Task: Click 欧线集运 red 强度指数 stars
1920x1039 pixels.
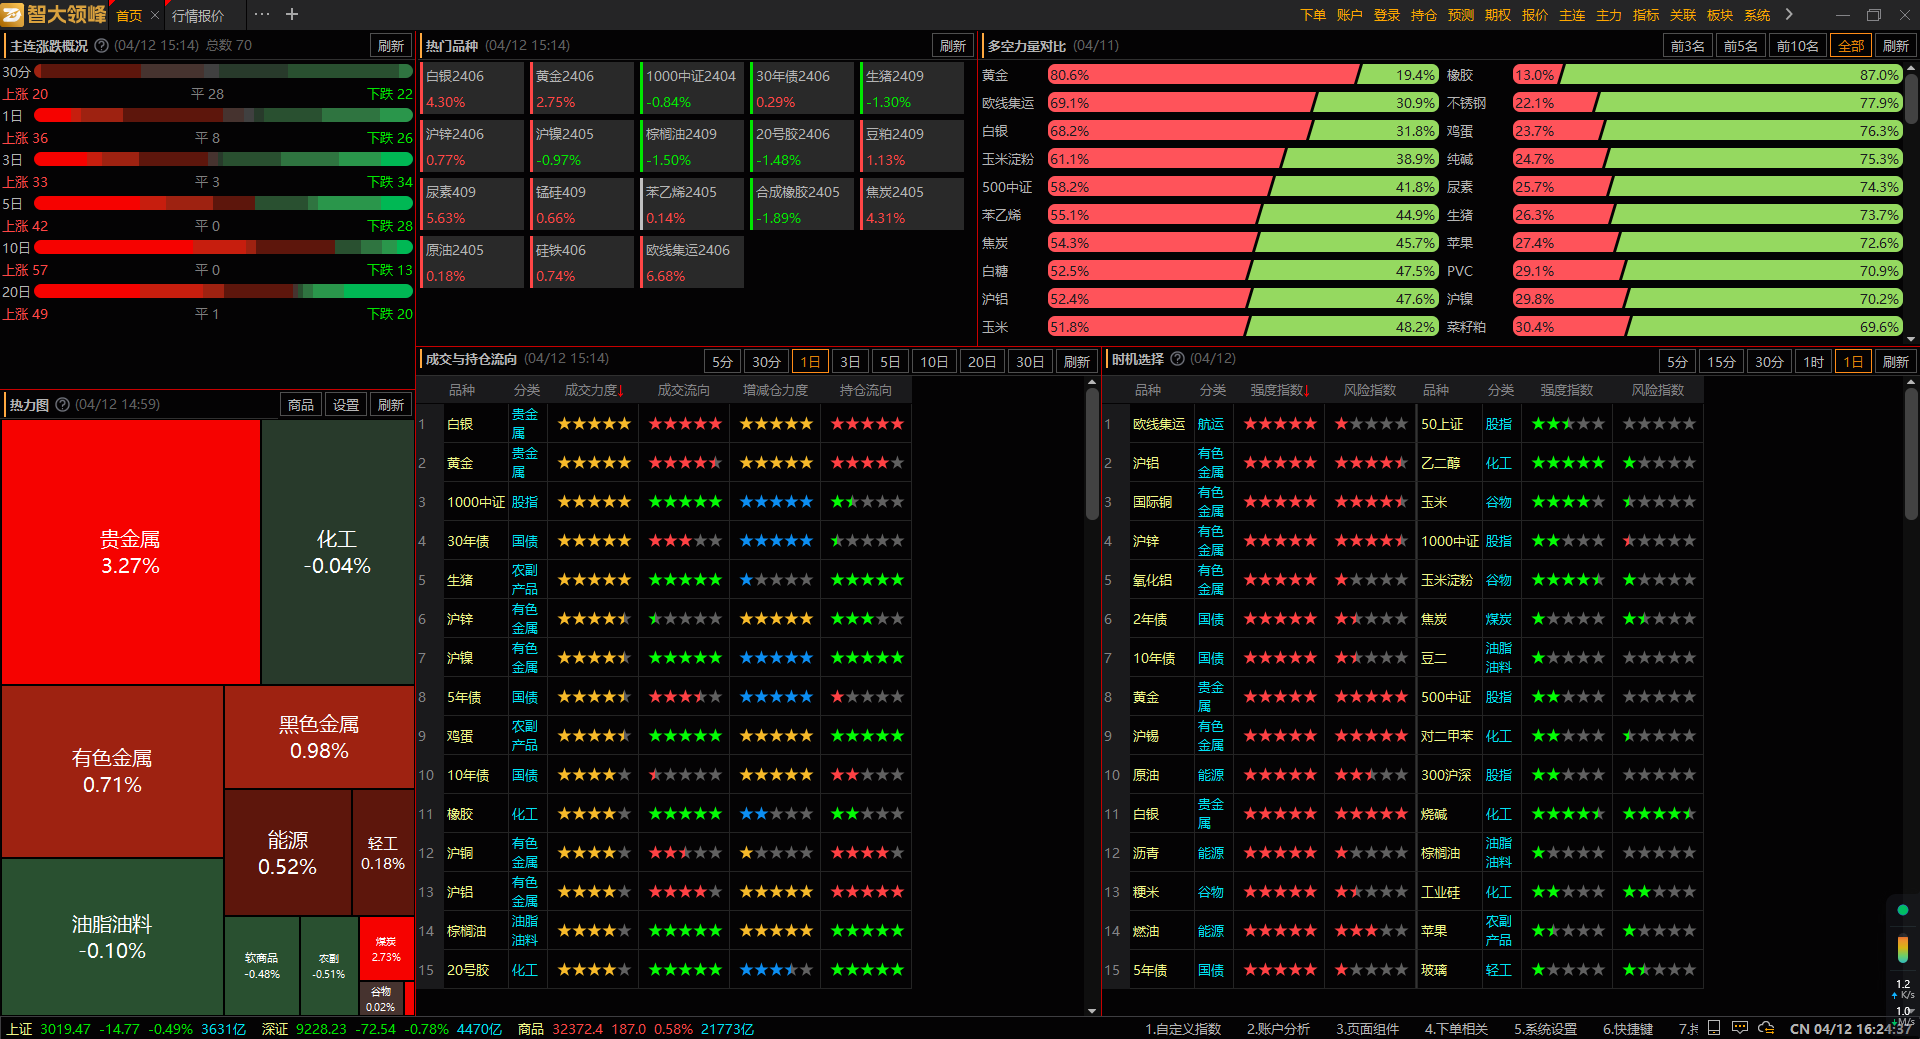Action: 1280,424
